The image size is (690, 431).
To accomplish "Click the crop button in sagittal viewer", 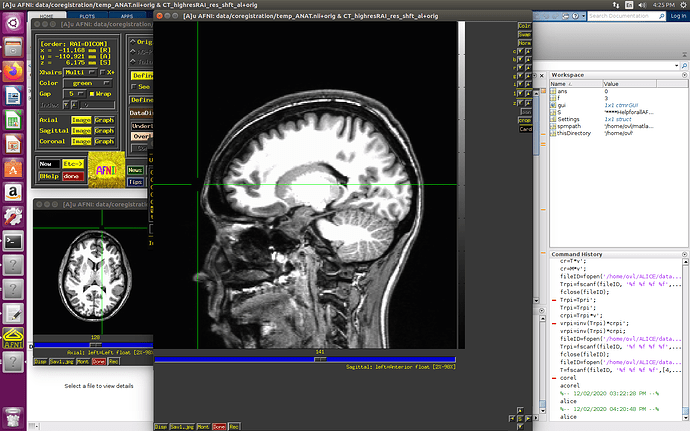I will pyautogui.click(x=525, y=120).
